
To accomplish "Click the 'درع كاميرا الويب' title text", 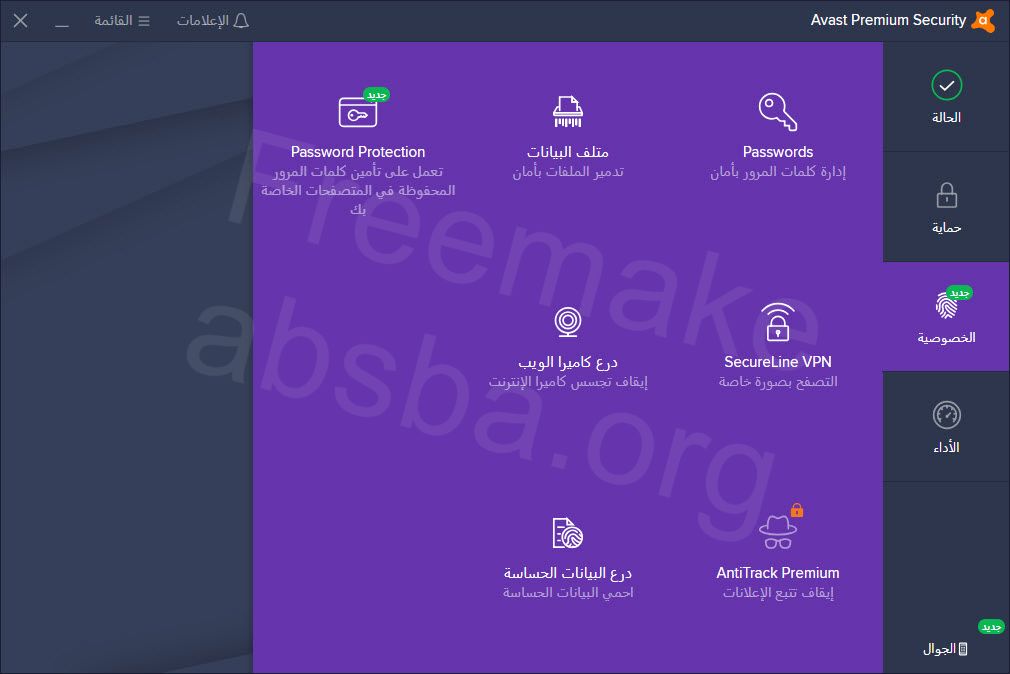I will (x=567, y=362).
